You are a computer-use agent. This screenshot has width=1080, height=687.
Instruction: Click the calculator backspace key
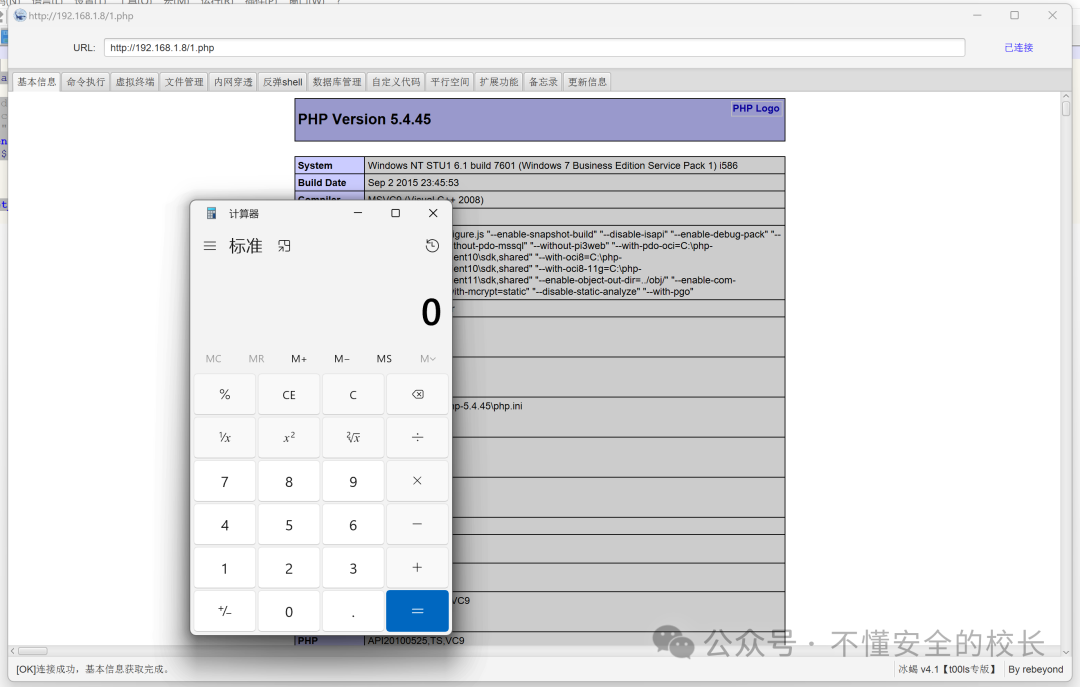[x=417, y=395]
